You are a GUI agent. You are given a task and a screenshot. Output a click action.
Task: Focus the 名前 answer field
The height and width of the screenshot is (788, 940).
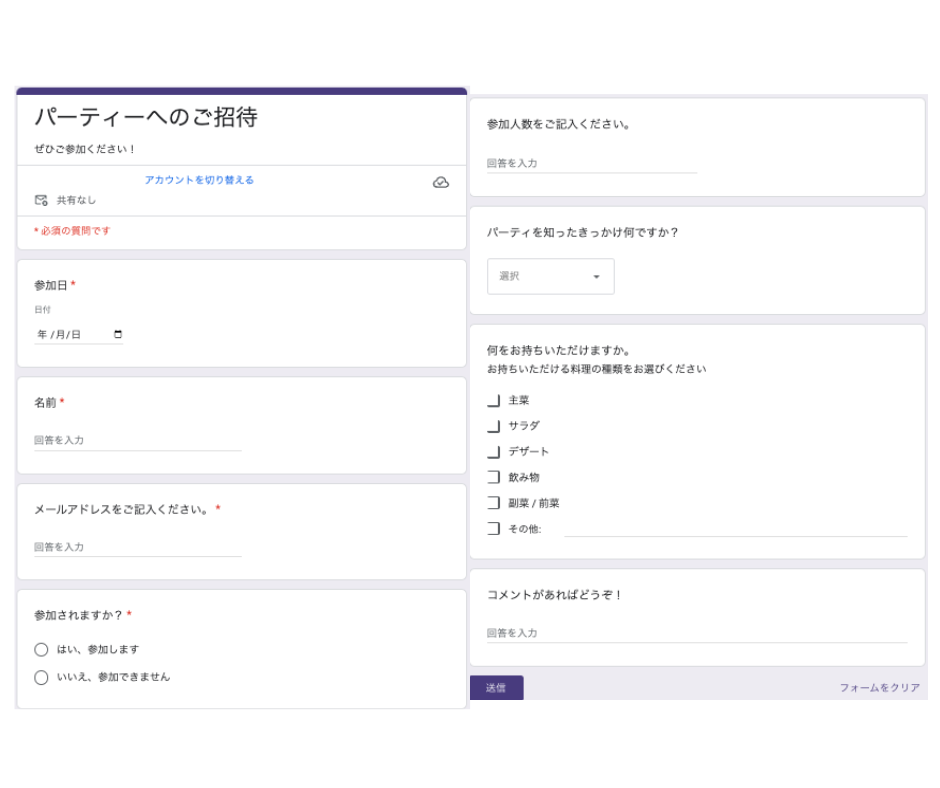138,441
